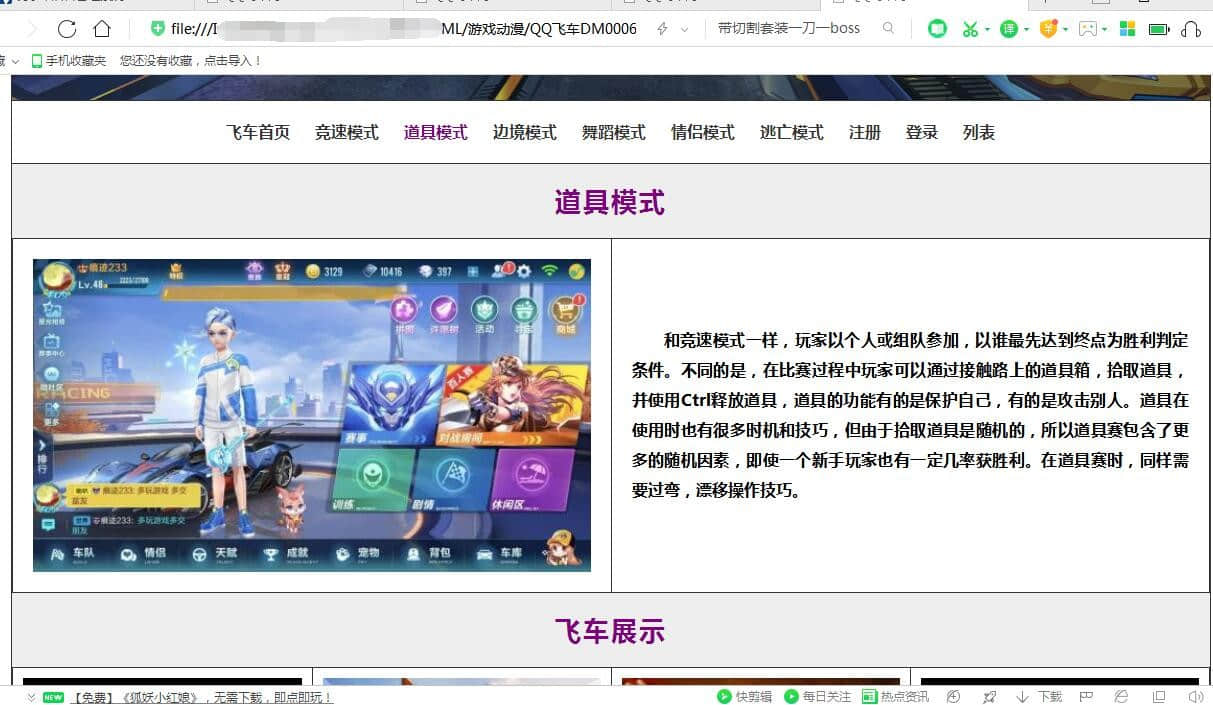
Task: Click the colorful apps grid icon
Action: click(1127, 29)
